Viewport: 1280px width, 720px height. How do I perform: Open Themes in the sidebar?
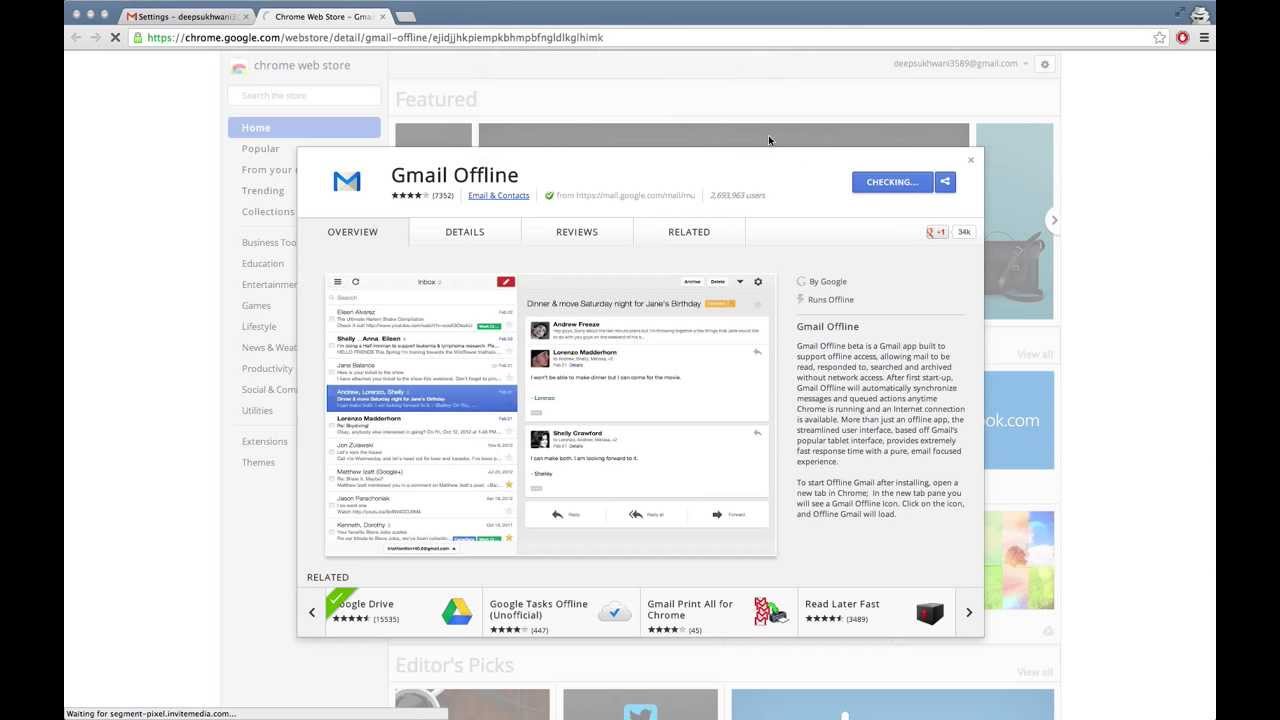[258, 463]
